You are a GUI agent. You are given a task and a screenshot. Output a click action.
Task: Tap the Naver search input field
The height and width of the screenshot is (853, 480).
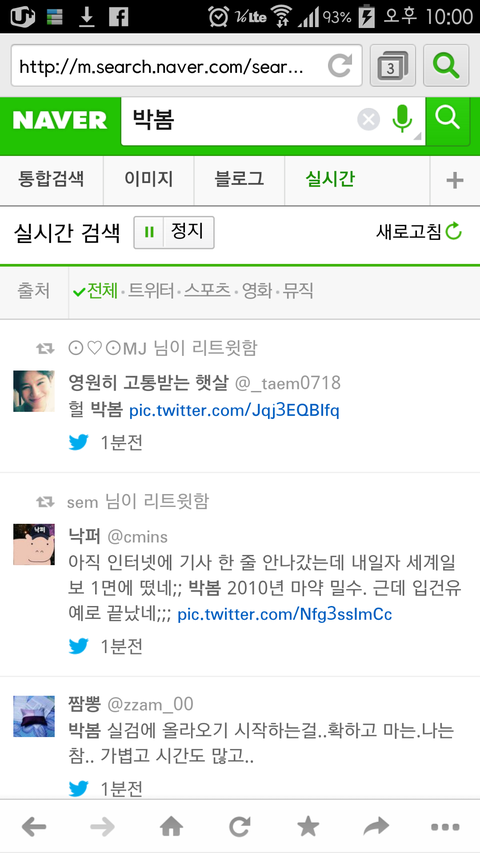(x=239, y=120)
